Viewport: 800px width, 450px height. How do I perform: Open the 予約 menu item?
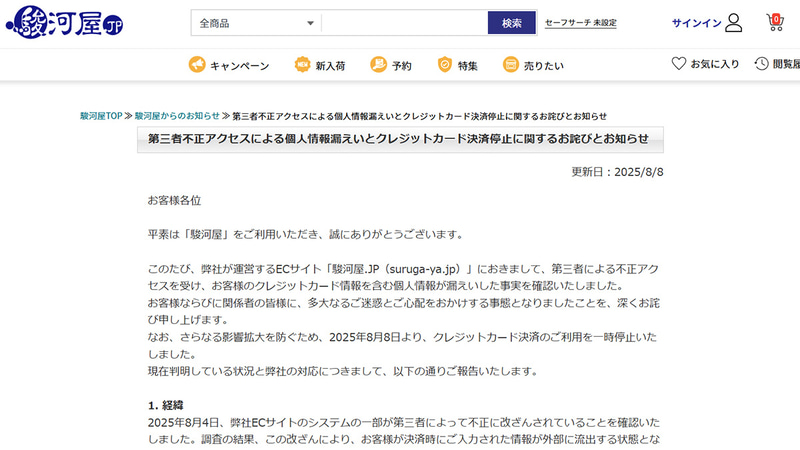(x=402, y=66)
